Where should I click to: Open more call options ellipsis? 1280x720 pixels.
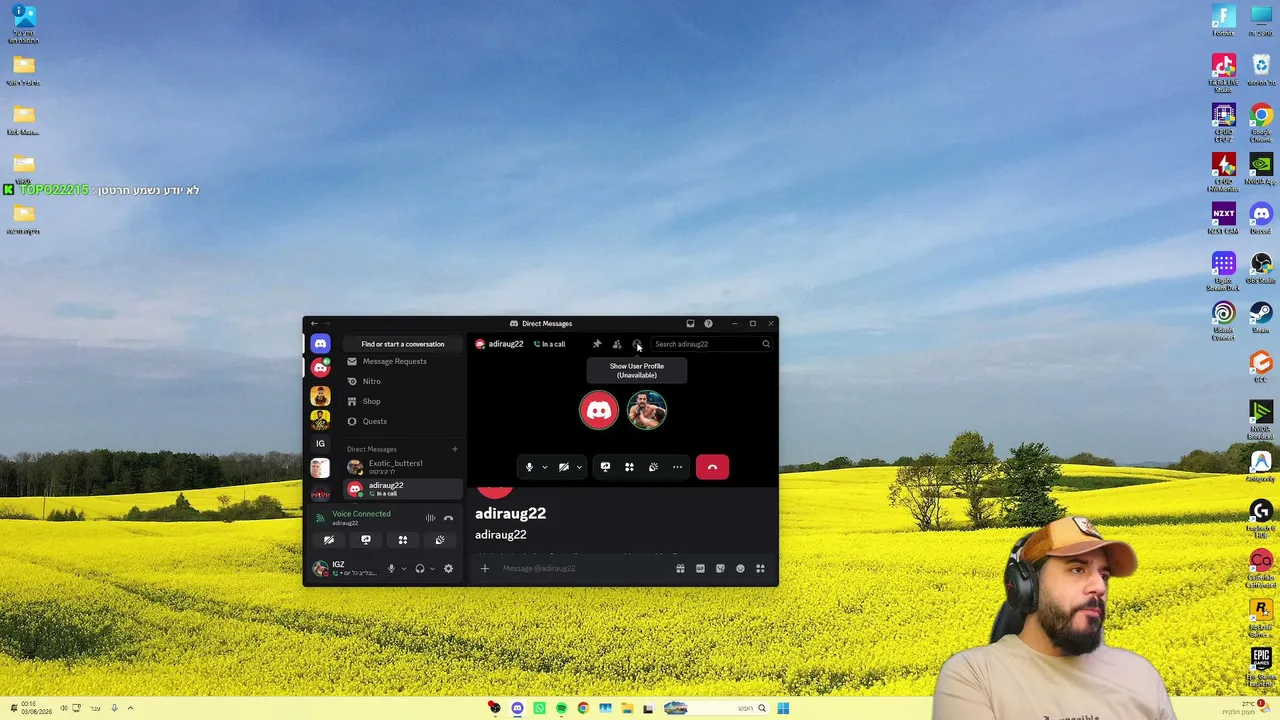tap(677, 467)
